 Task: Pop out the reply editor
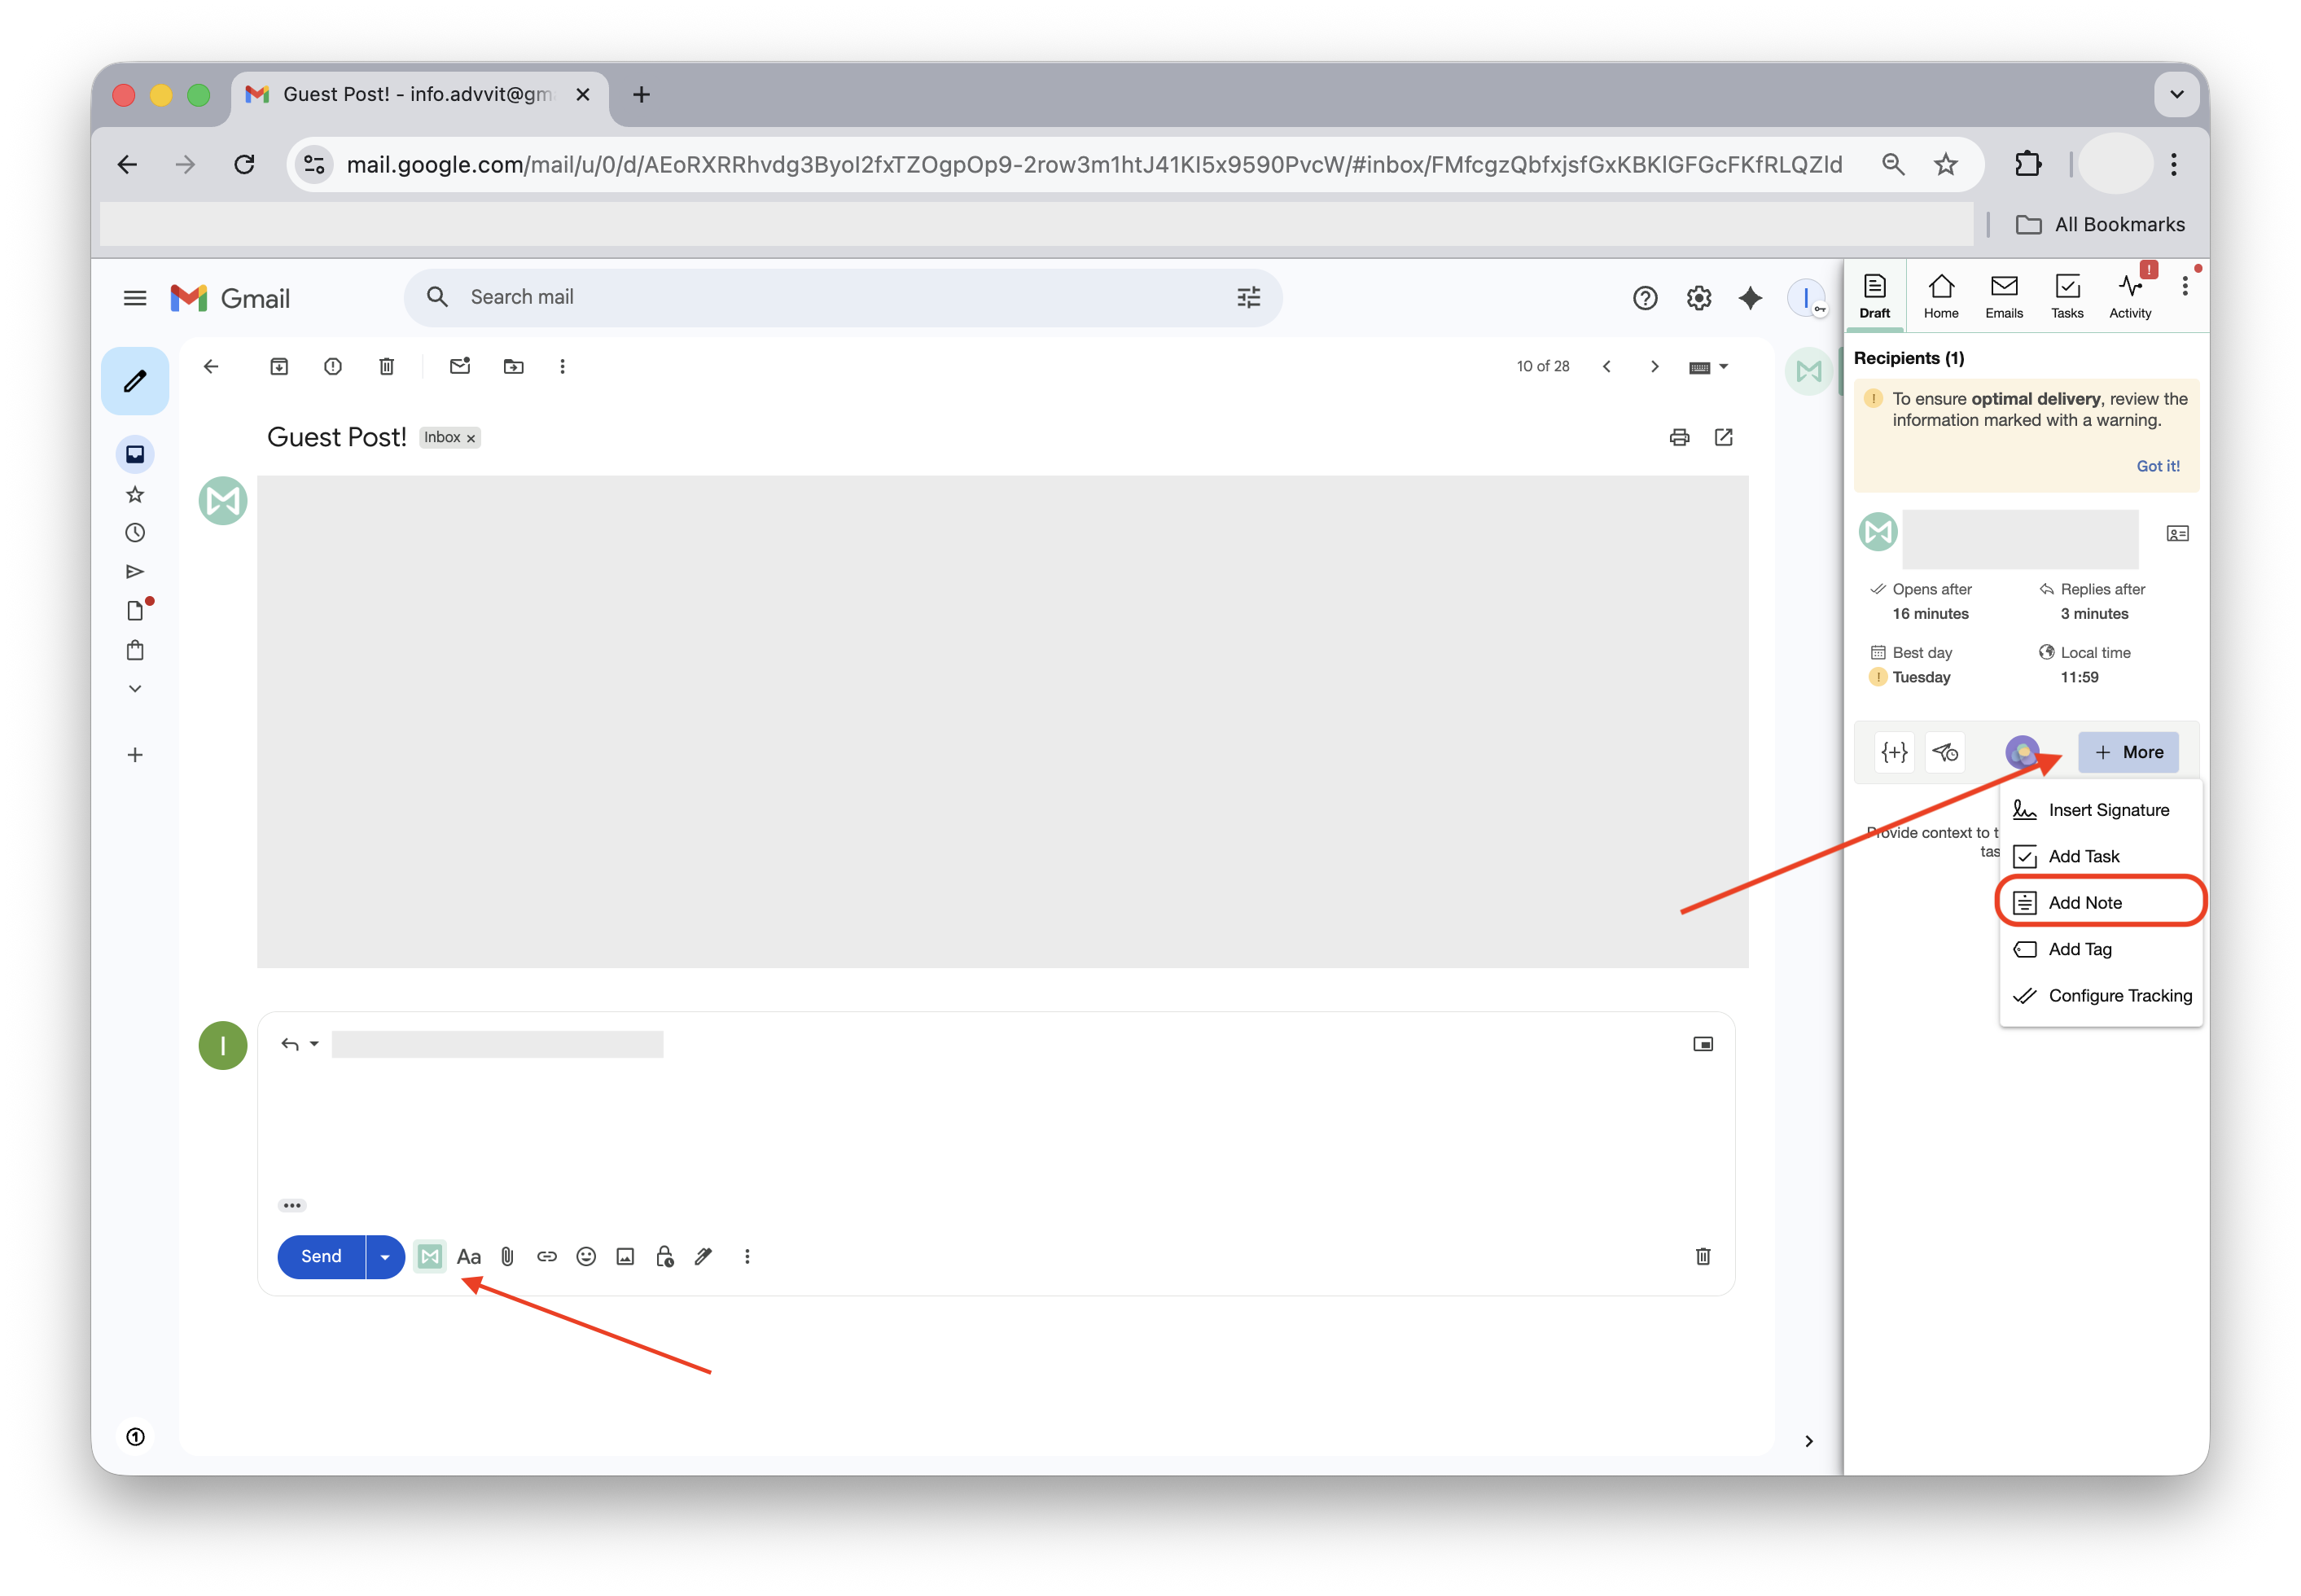1703,1044
